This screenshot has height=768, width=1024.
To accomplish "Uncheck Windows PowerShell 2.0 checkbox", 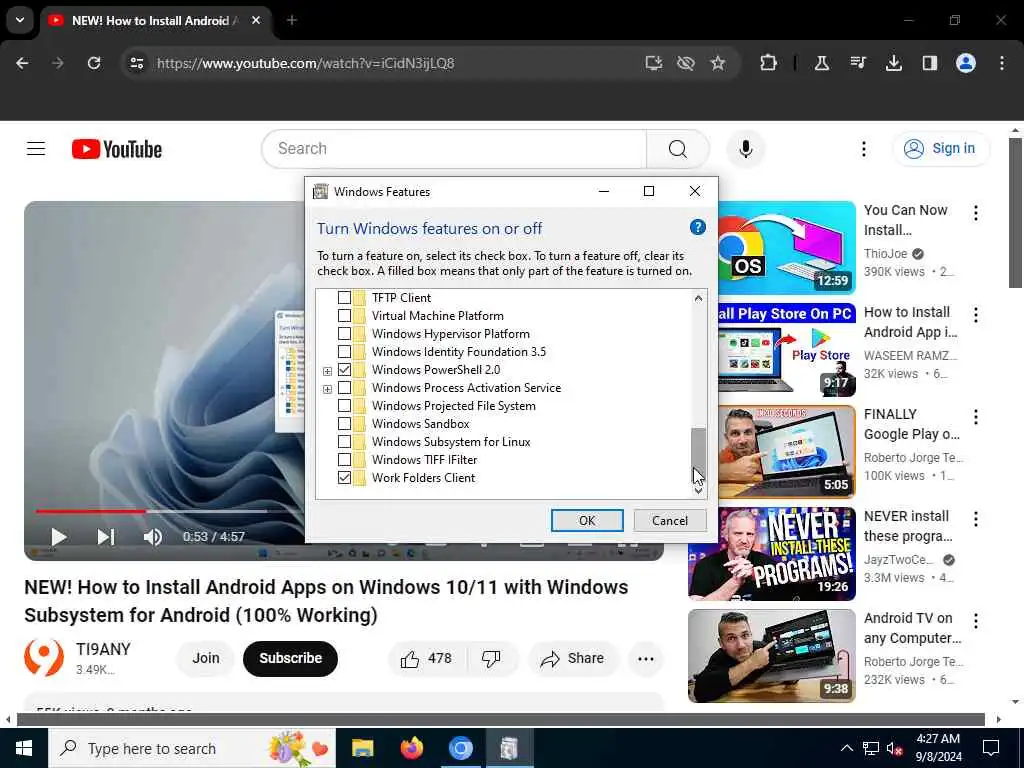I will (344, 370).
